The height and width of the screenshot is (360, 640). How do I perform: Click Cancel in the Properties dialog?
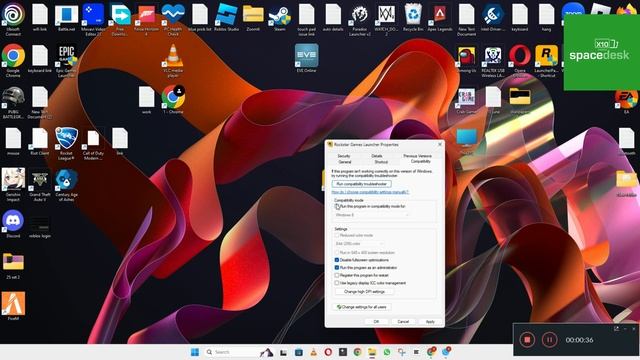[403, 322]
